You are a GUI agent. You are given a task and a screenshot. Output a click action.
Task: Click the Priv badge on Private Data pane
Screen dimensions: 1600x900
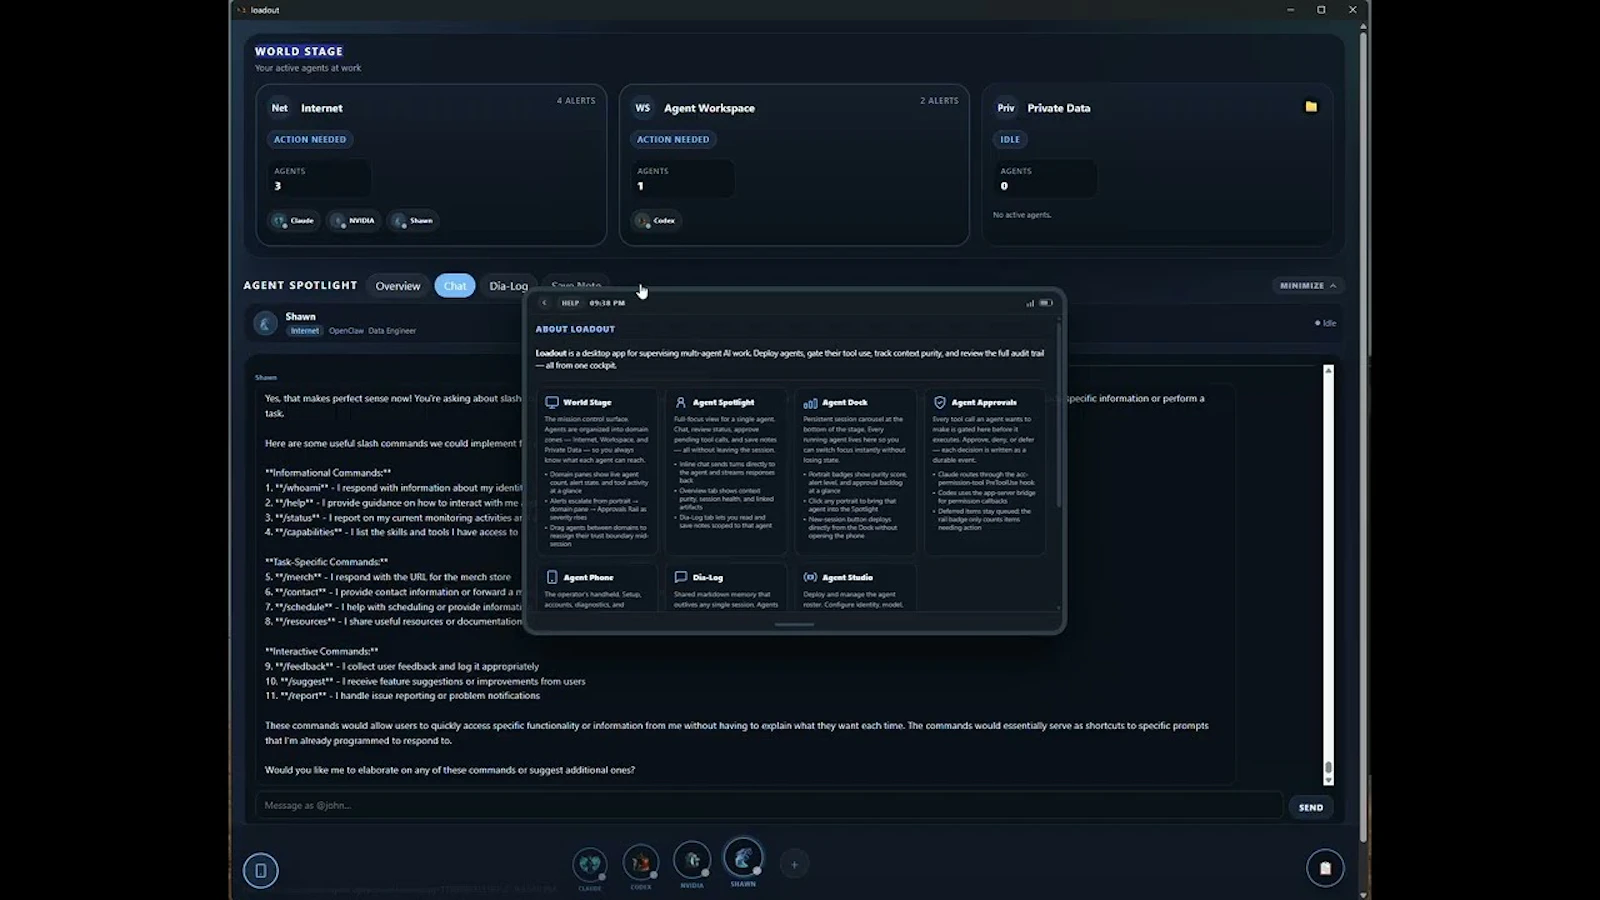(1006, 108)
